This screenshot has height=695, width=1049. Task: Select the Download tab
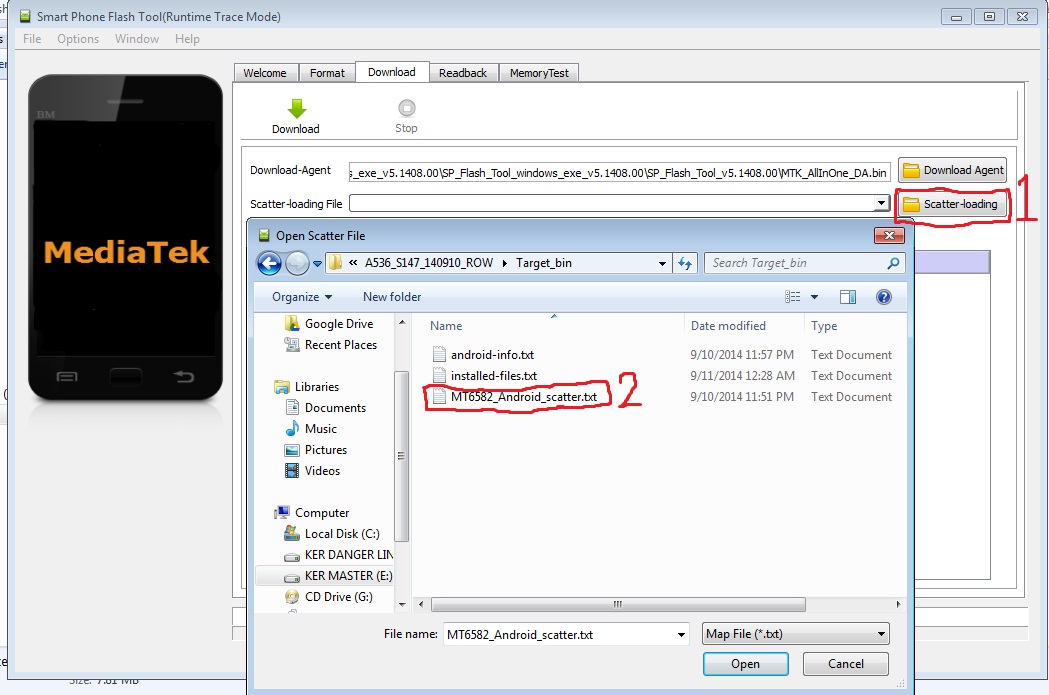(x=392, y=72)
